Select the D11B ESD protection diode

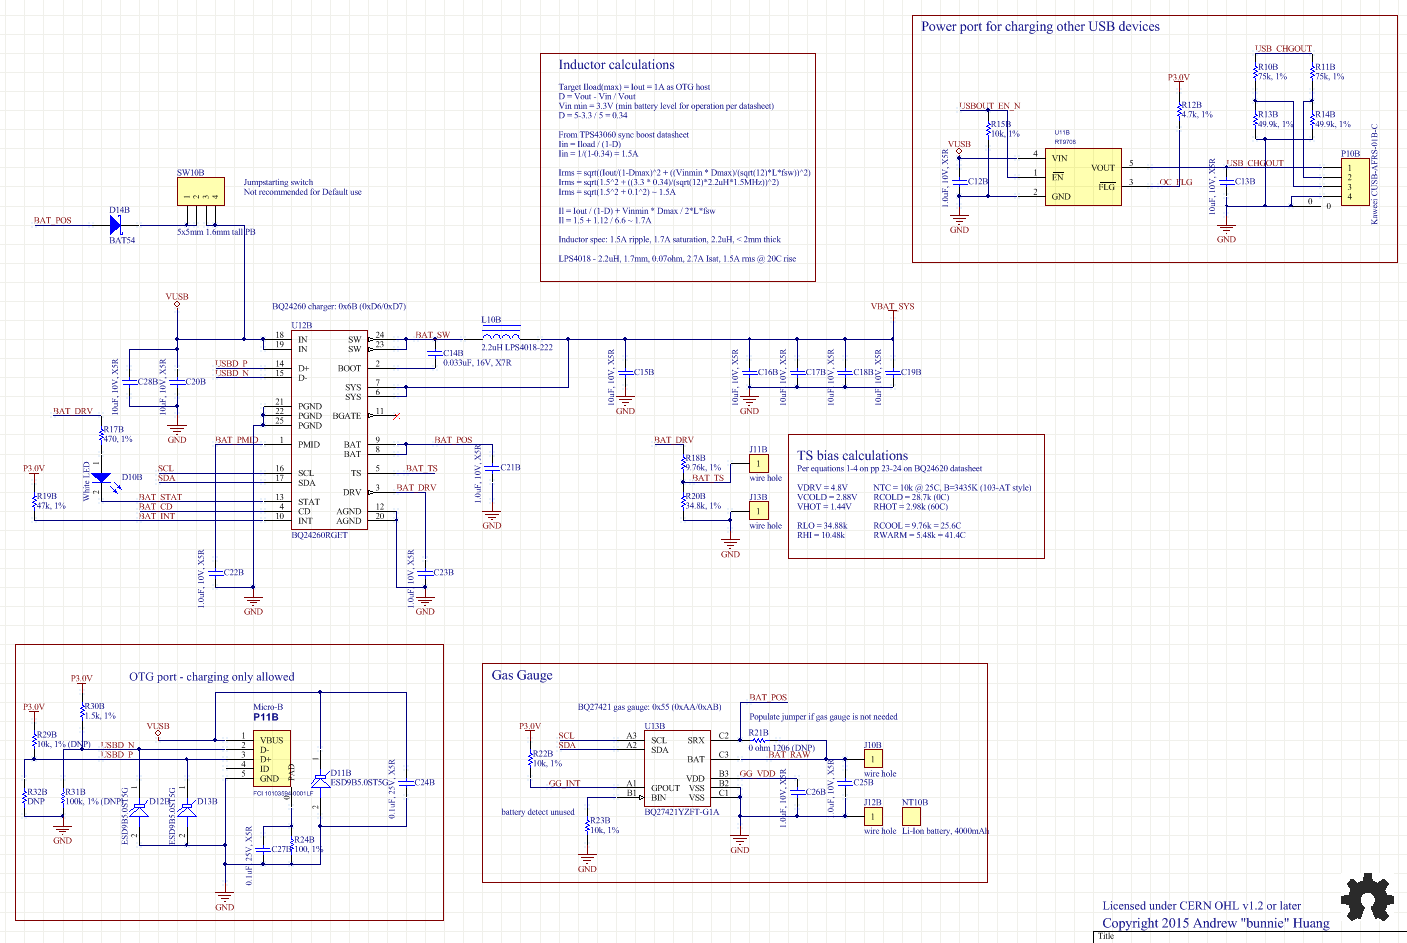point(320,779)
